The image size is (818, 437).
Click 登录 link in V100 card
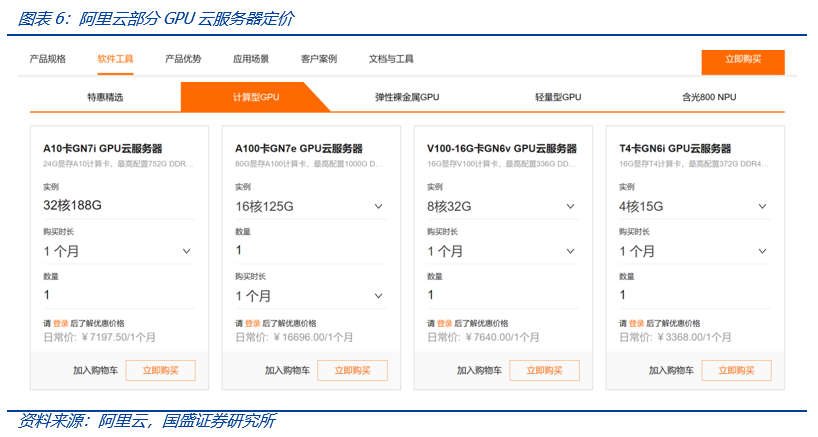pos(444,323)
